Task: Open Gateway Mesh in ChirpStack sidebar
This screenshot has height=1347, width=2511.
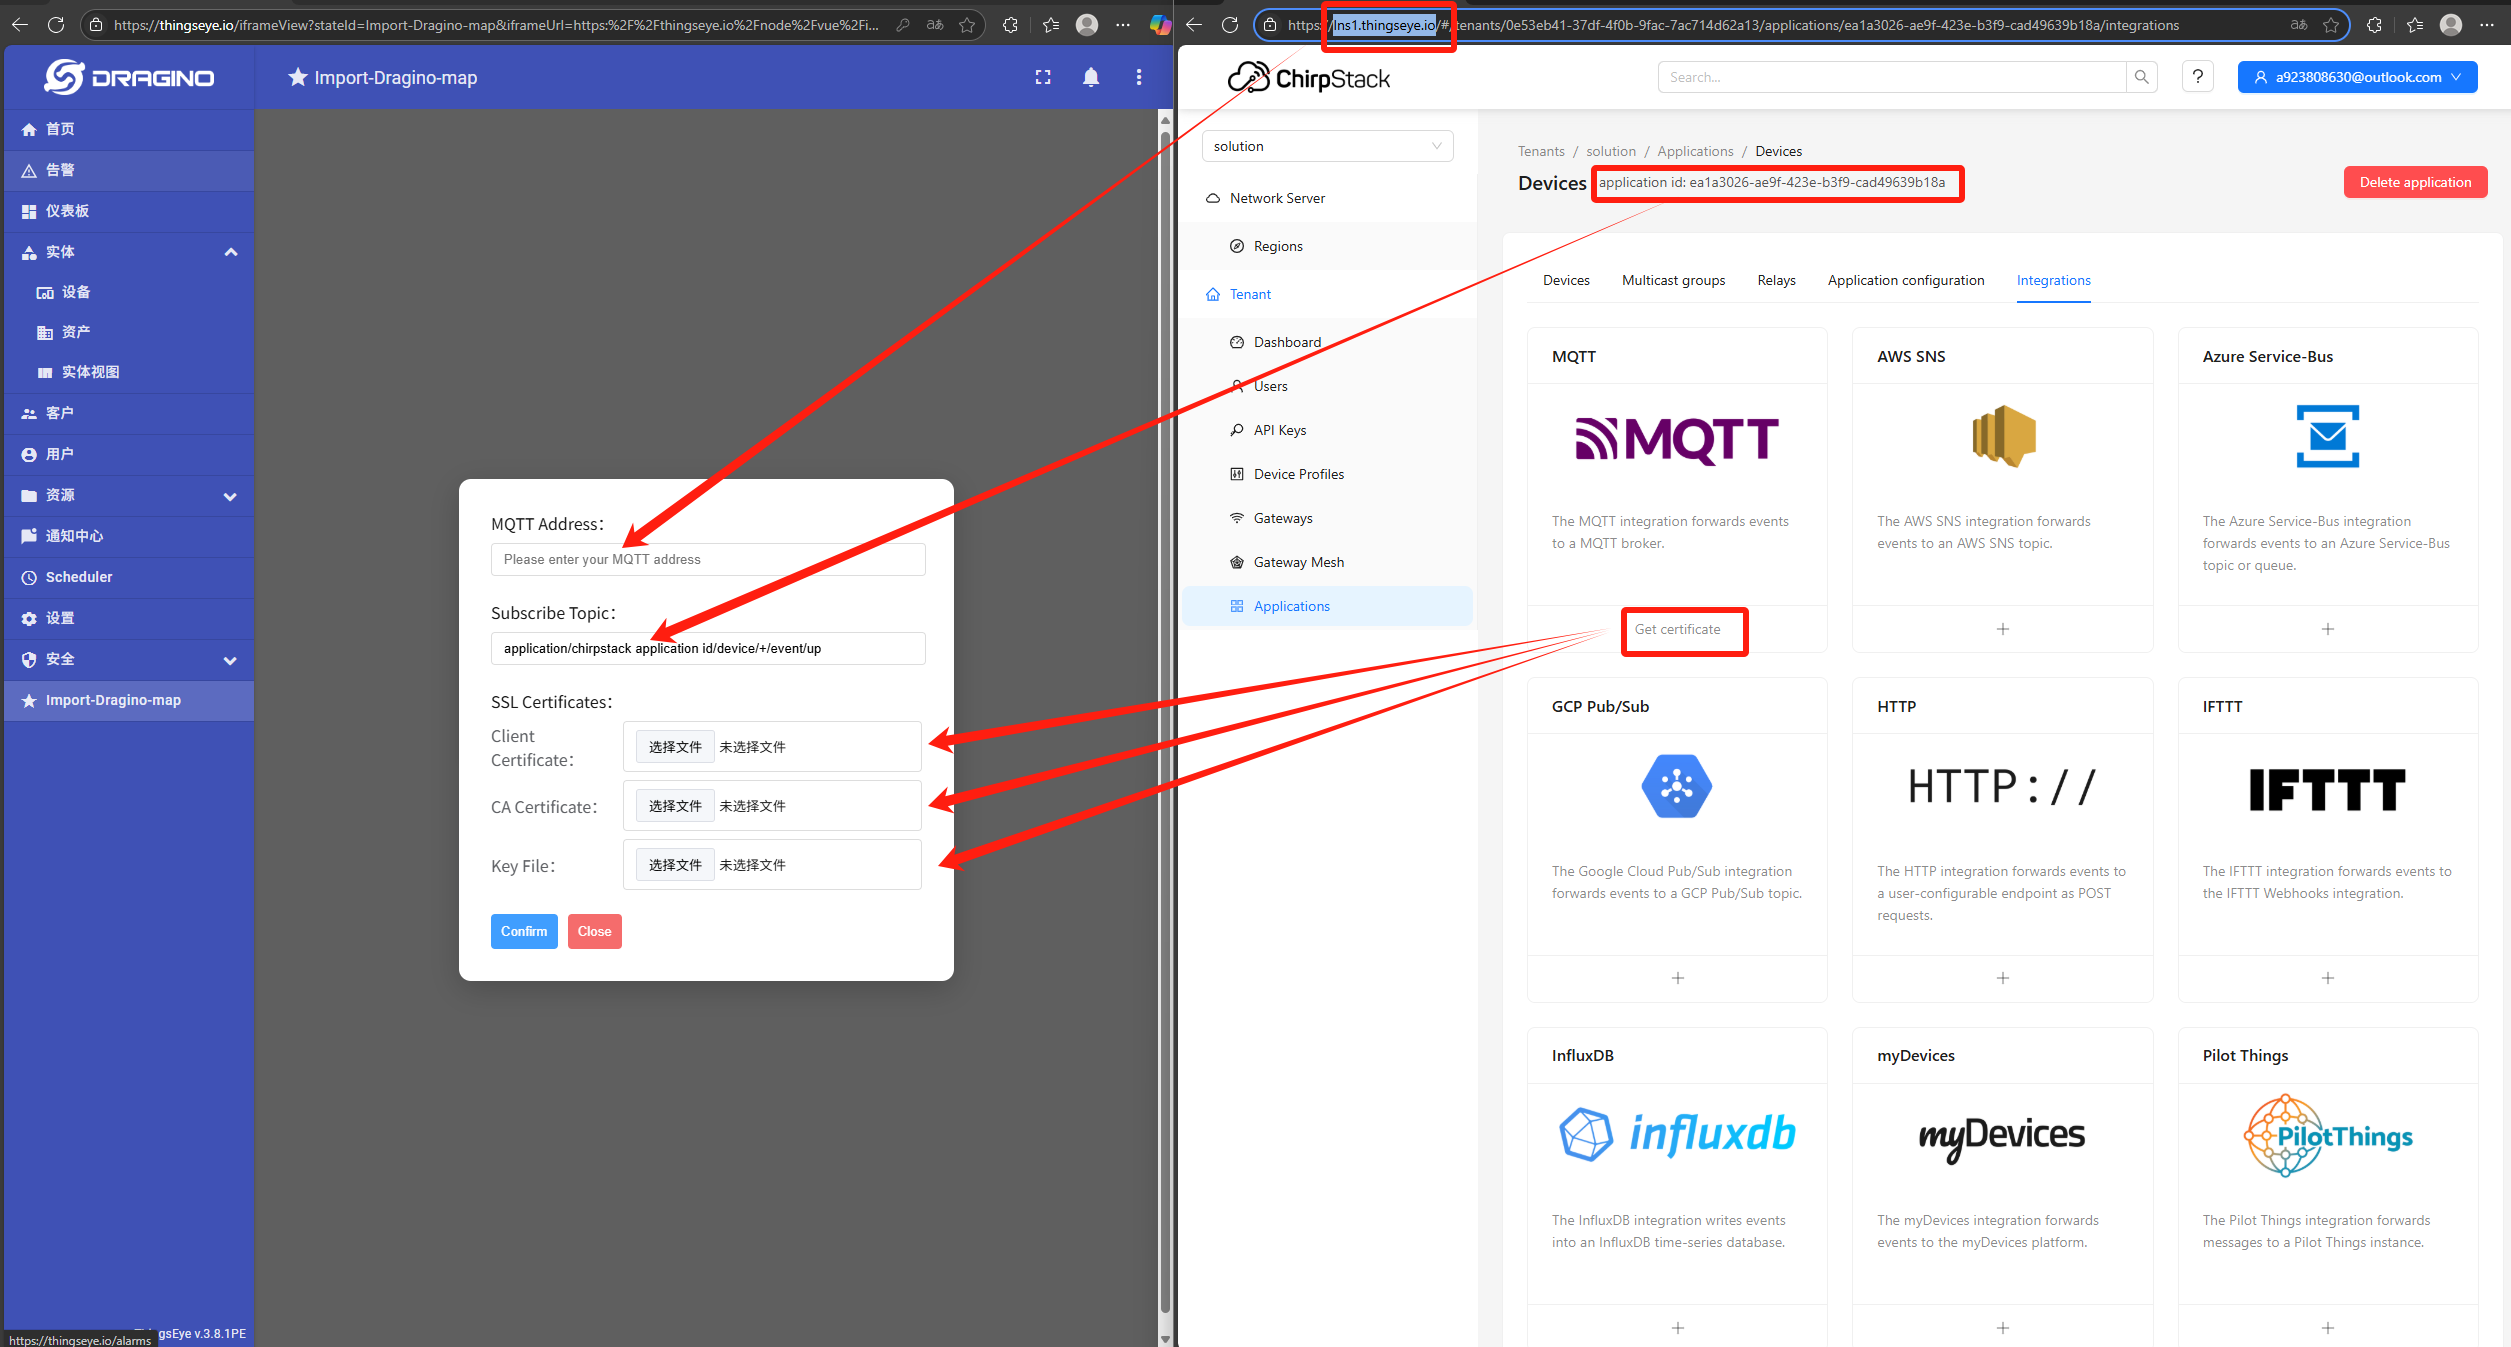Action: (x=1327, y=562)
